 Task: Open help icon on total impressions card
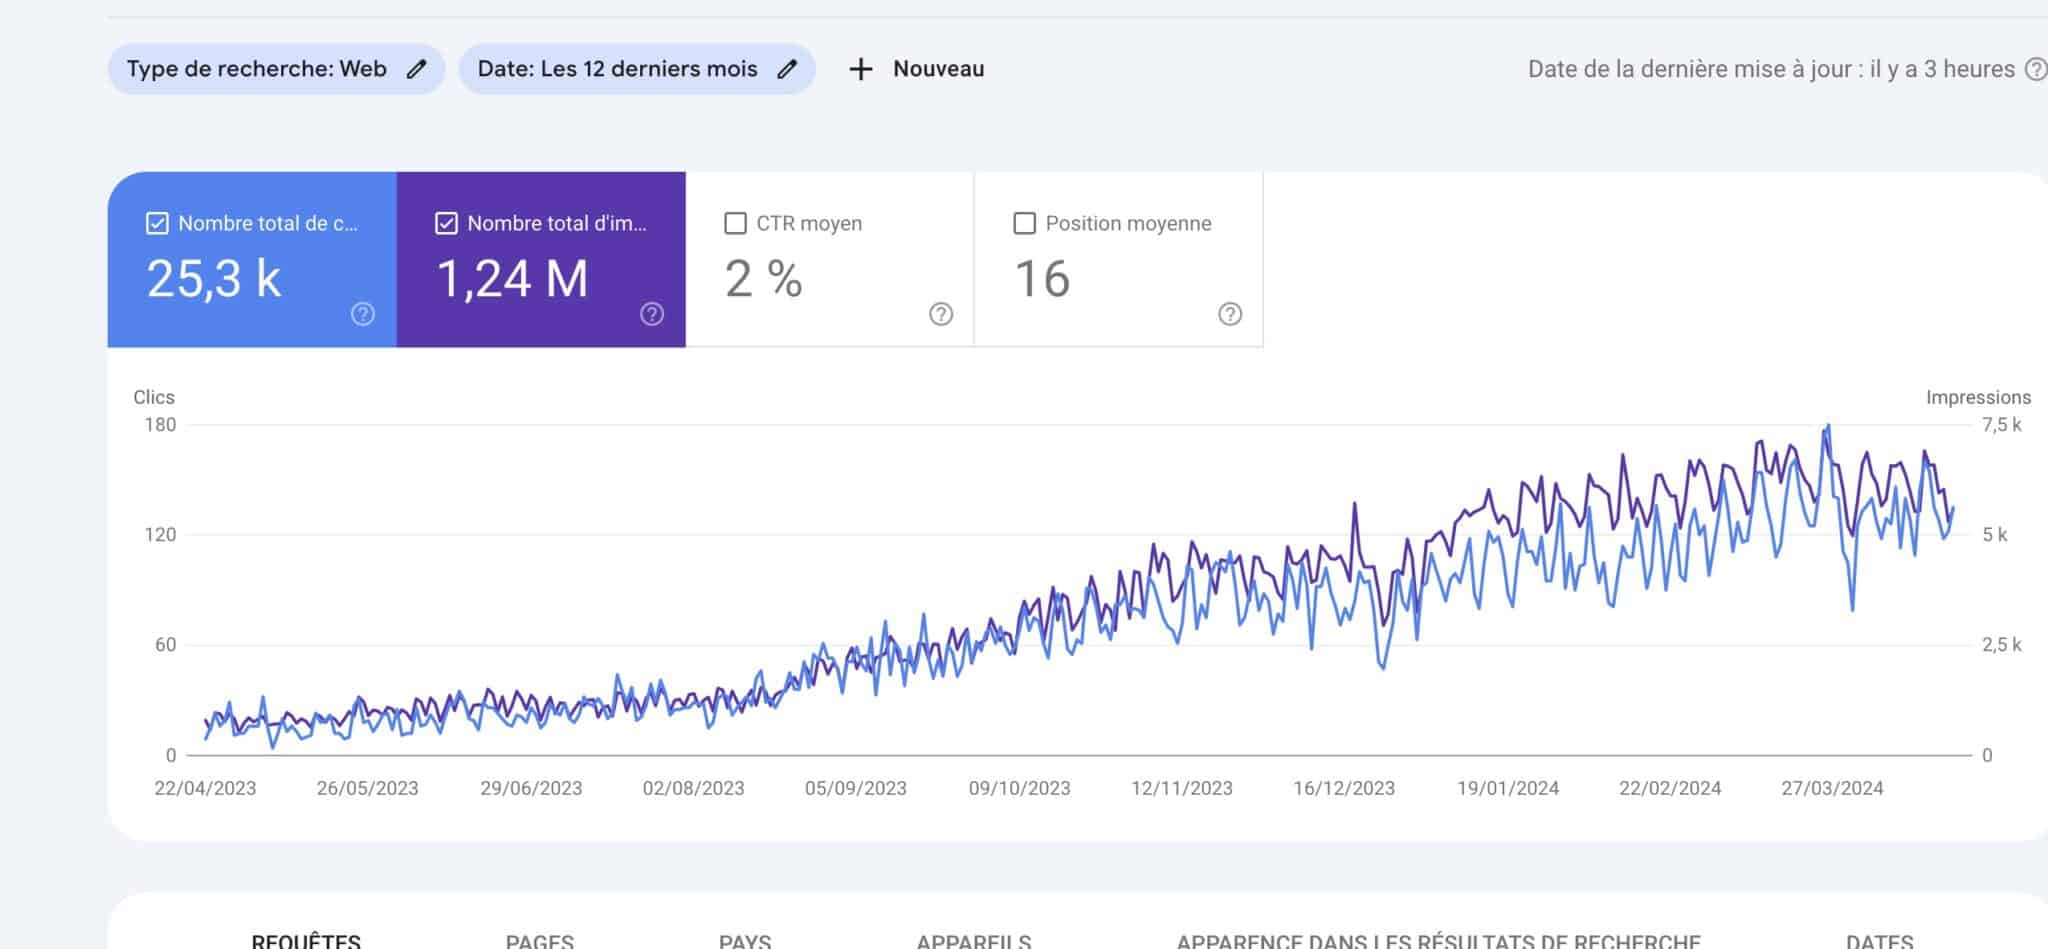point(651,314)
